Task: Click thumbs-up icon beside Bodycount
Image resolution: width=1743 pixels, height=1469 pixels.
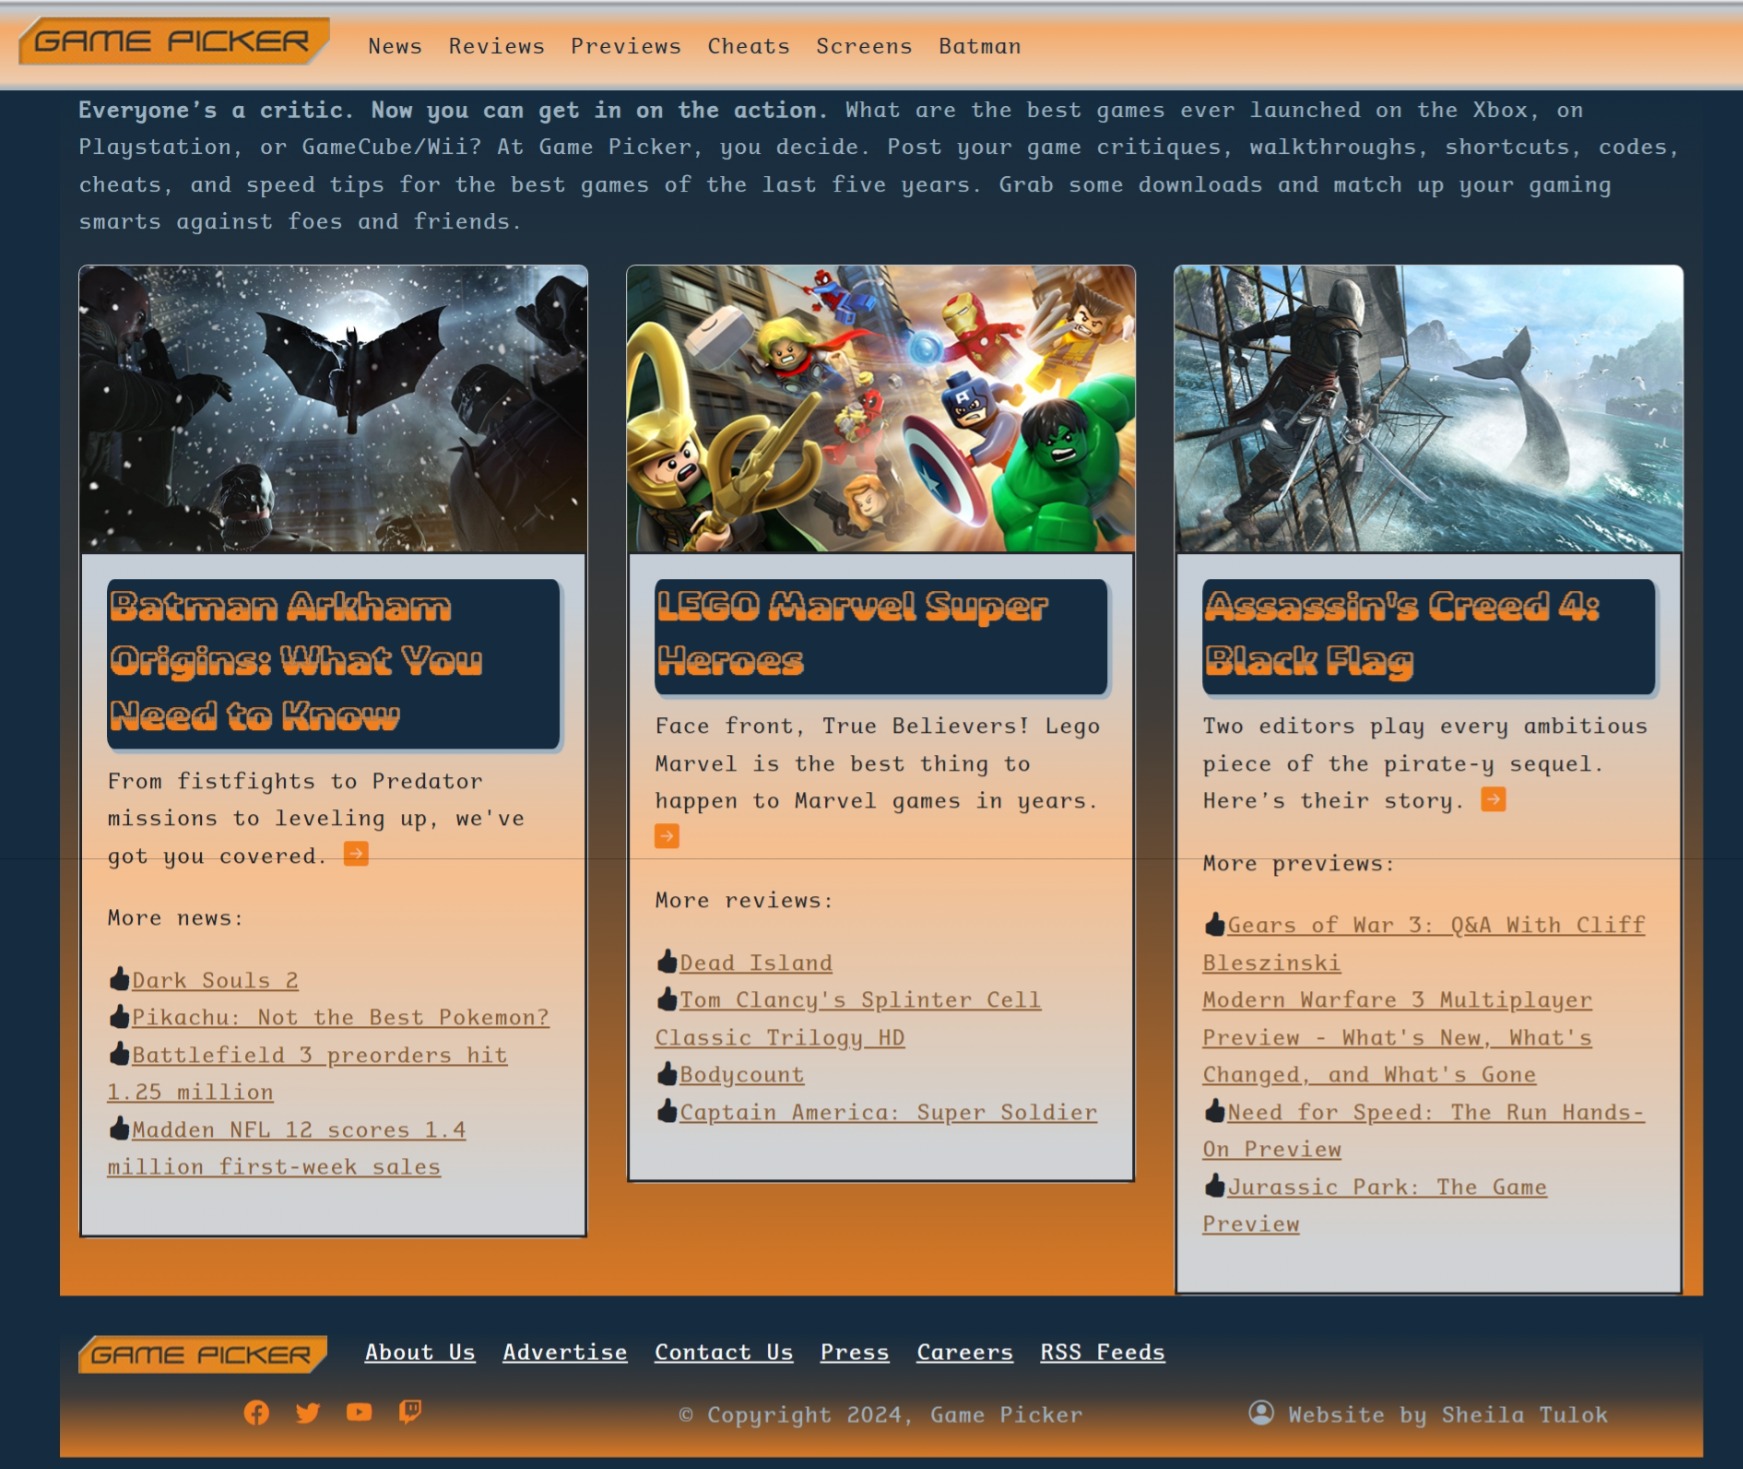Action: (667, 1073)
